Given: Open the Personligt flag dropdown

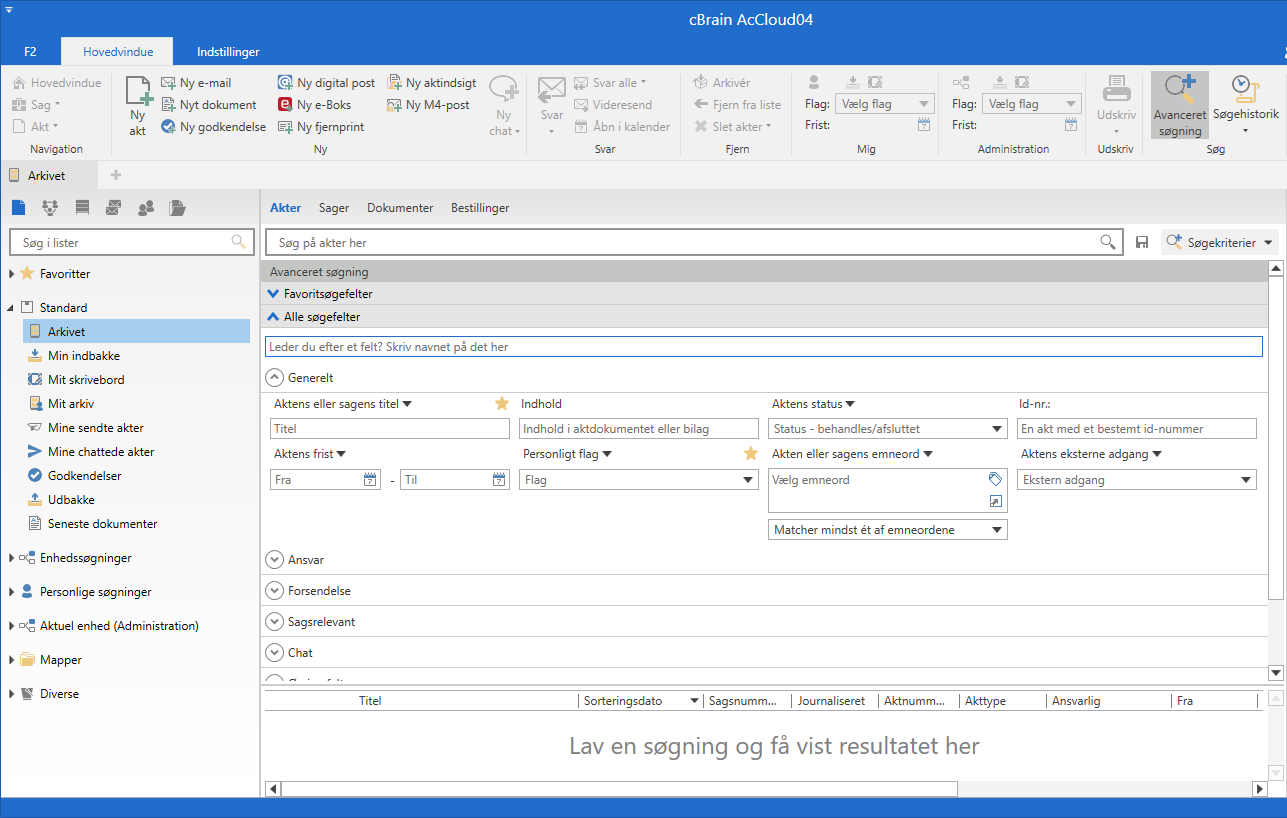Looking at the screenshot, I should 639,480.
